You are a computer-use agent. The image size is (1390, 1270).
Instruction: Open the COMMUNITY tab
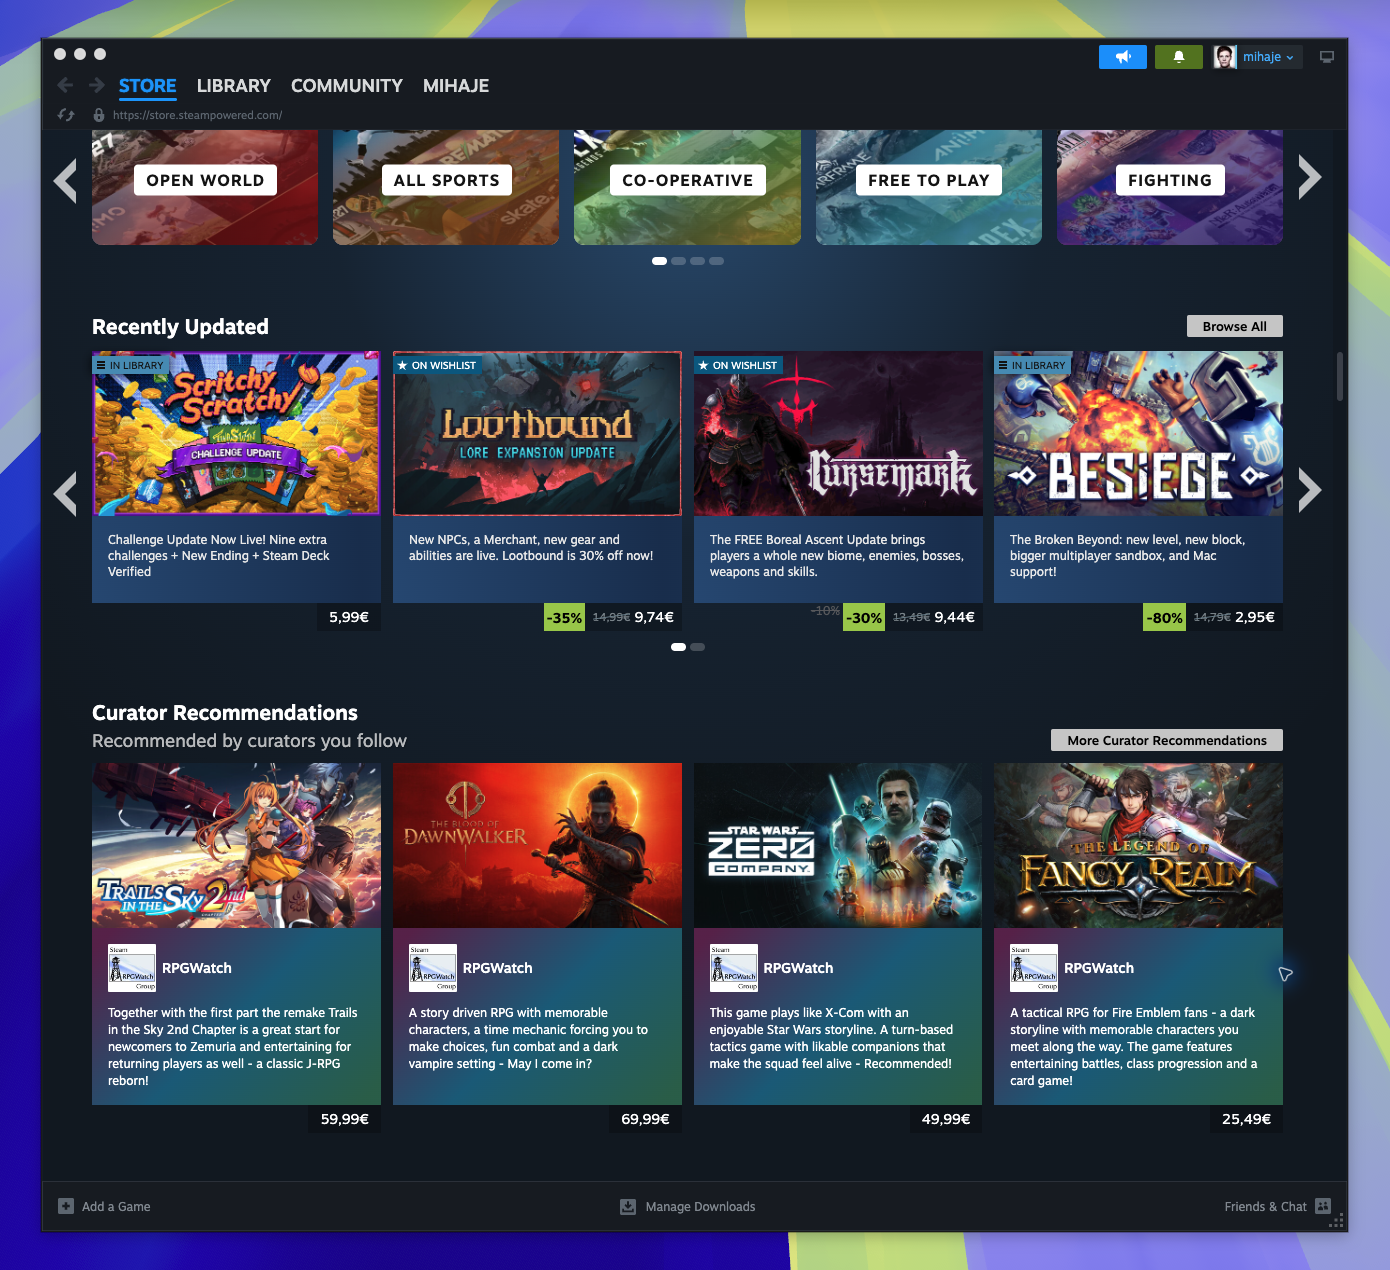click(x=347, y=86)
